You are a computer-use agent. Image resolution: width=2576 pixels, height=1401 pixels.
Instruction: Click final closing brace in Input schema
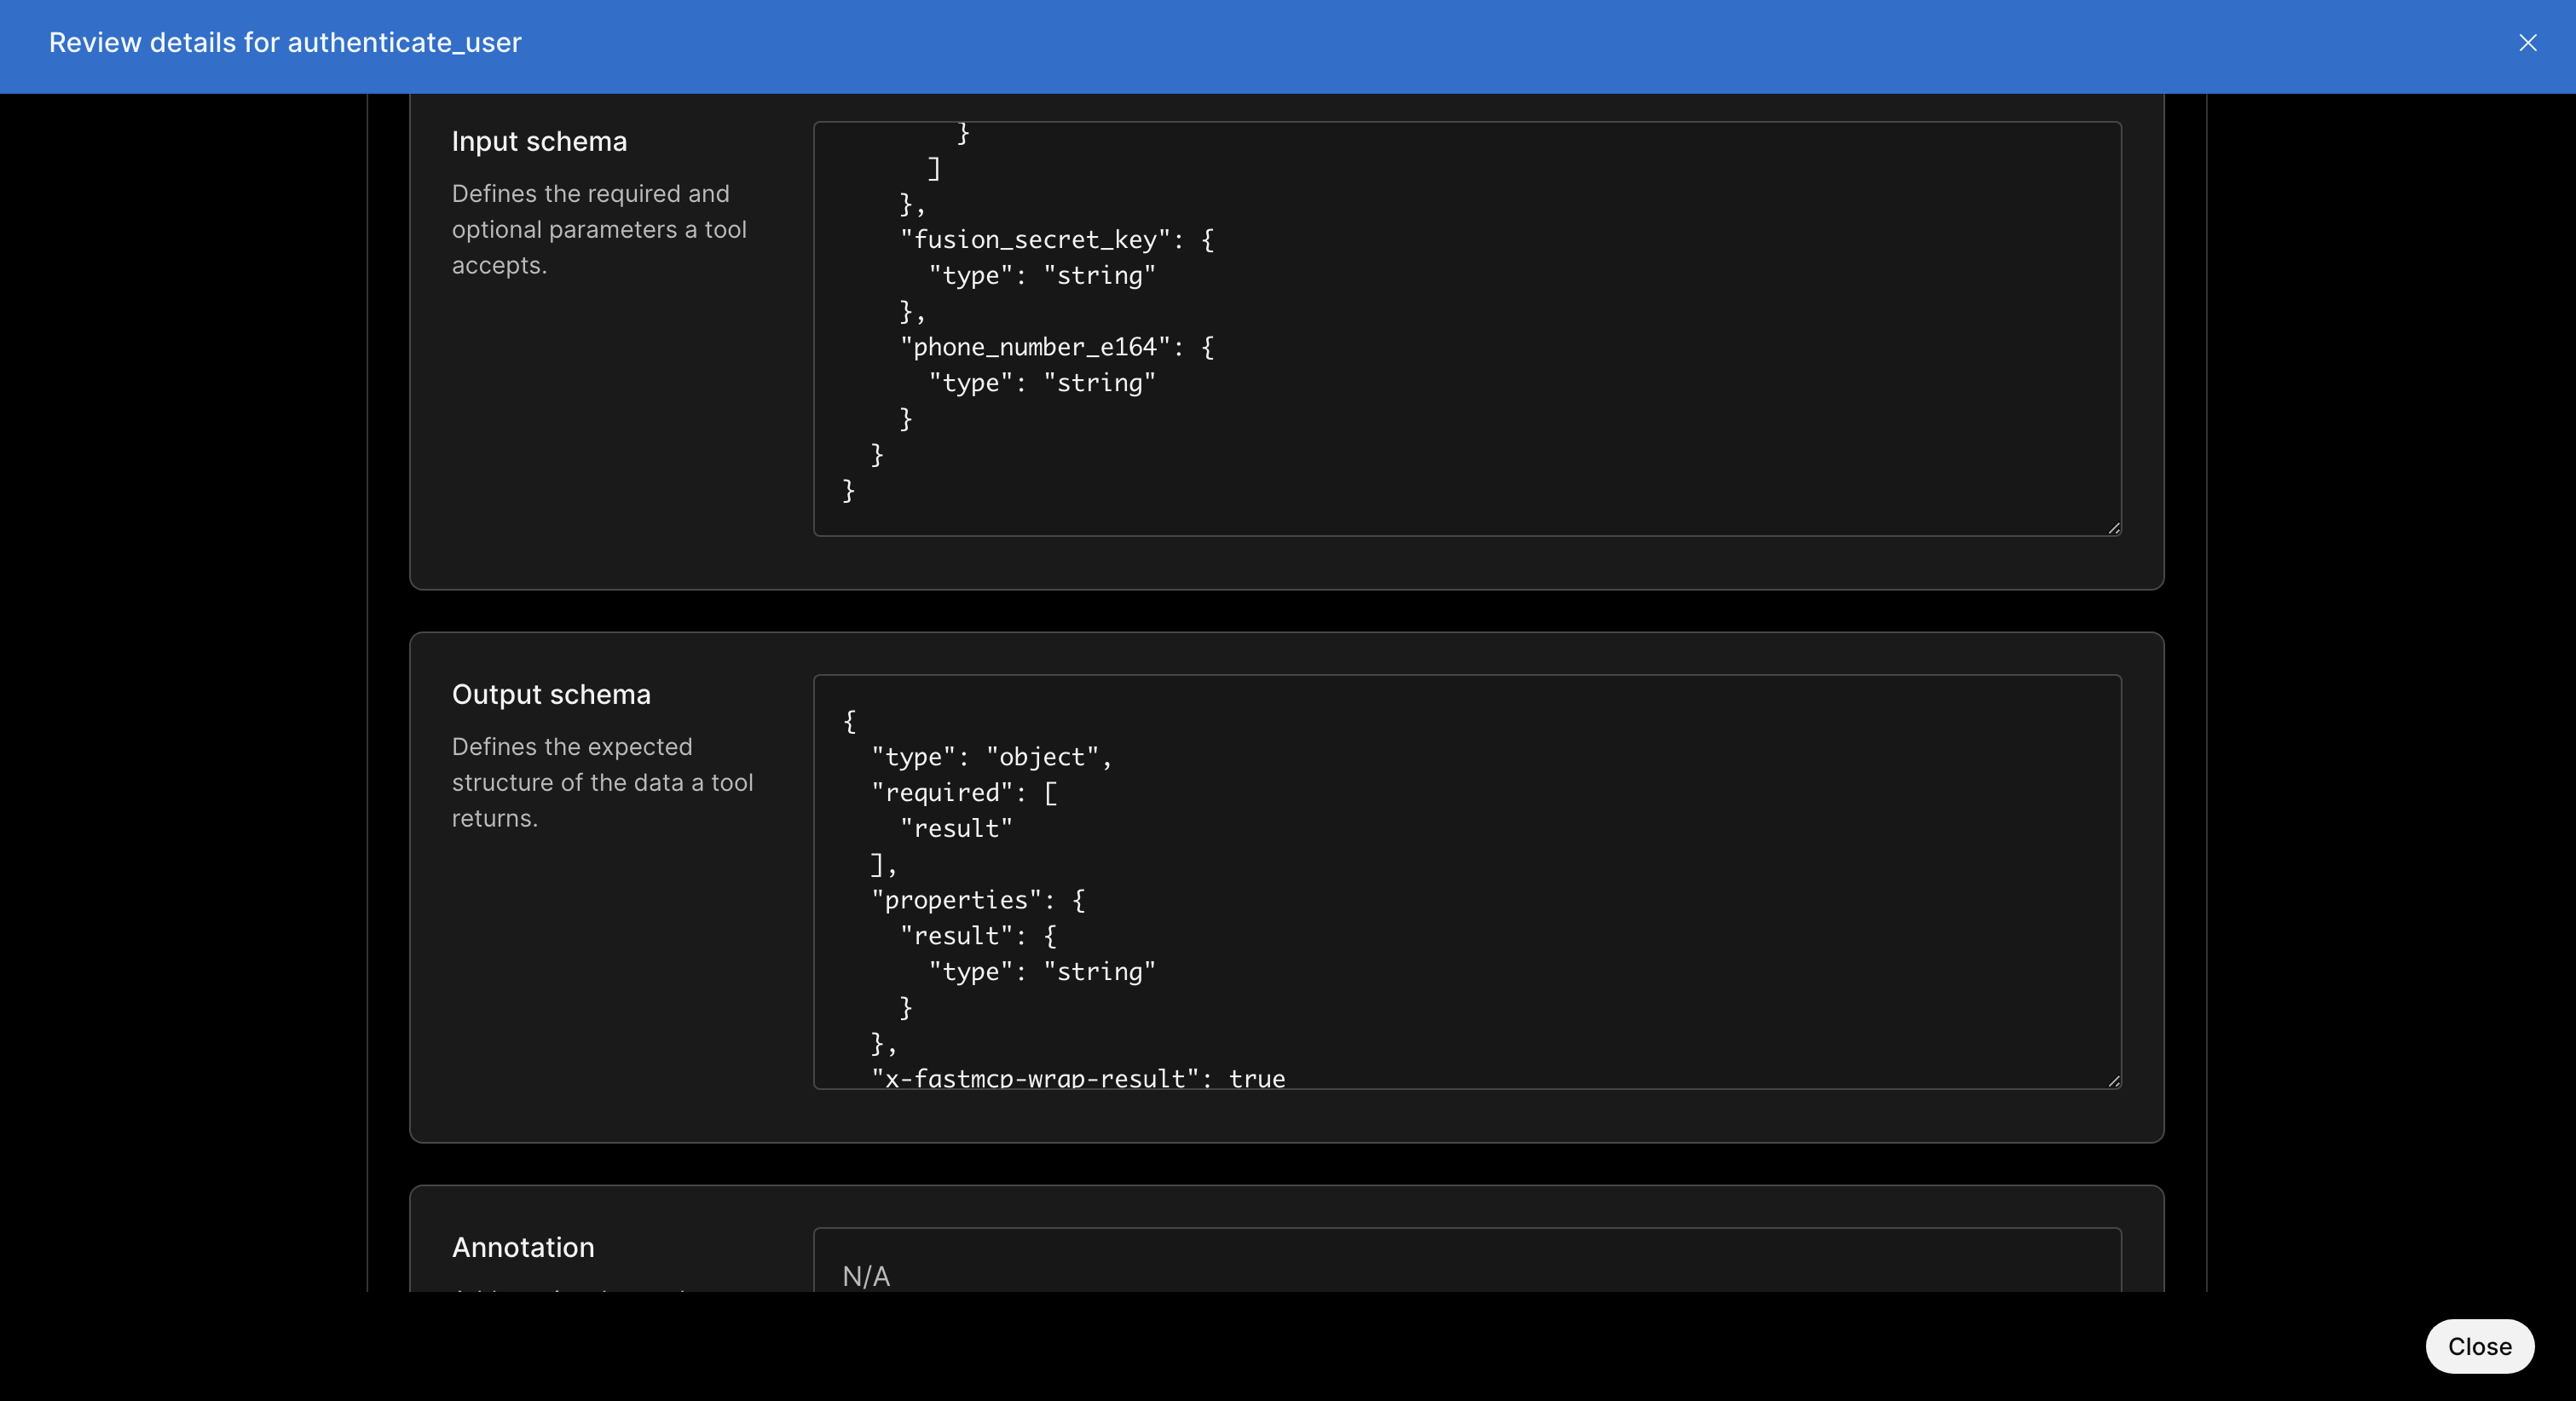[848, 490]
